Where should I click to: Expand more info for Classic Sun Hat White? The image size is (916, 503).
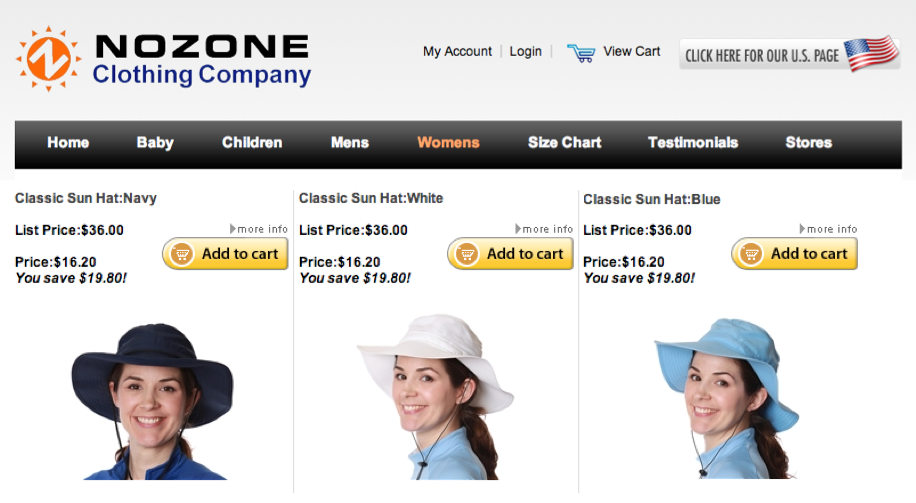[x=544, y=229]
